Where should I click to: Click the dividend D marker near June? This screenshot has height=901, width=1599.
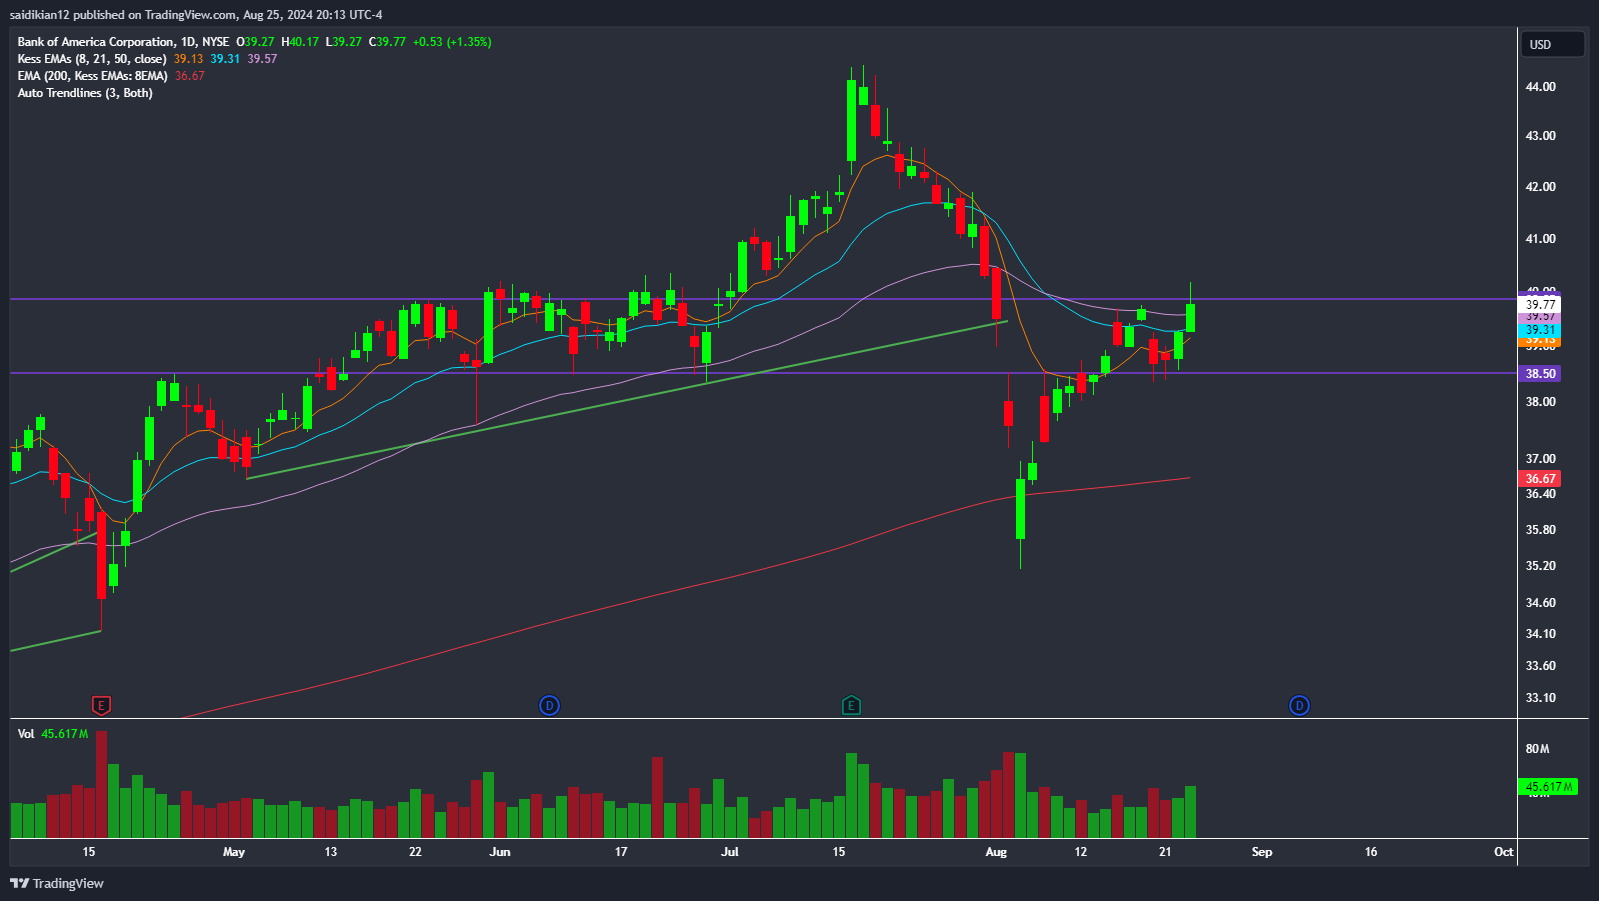click(x=549, y=706)
